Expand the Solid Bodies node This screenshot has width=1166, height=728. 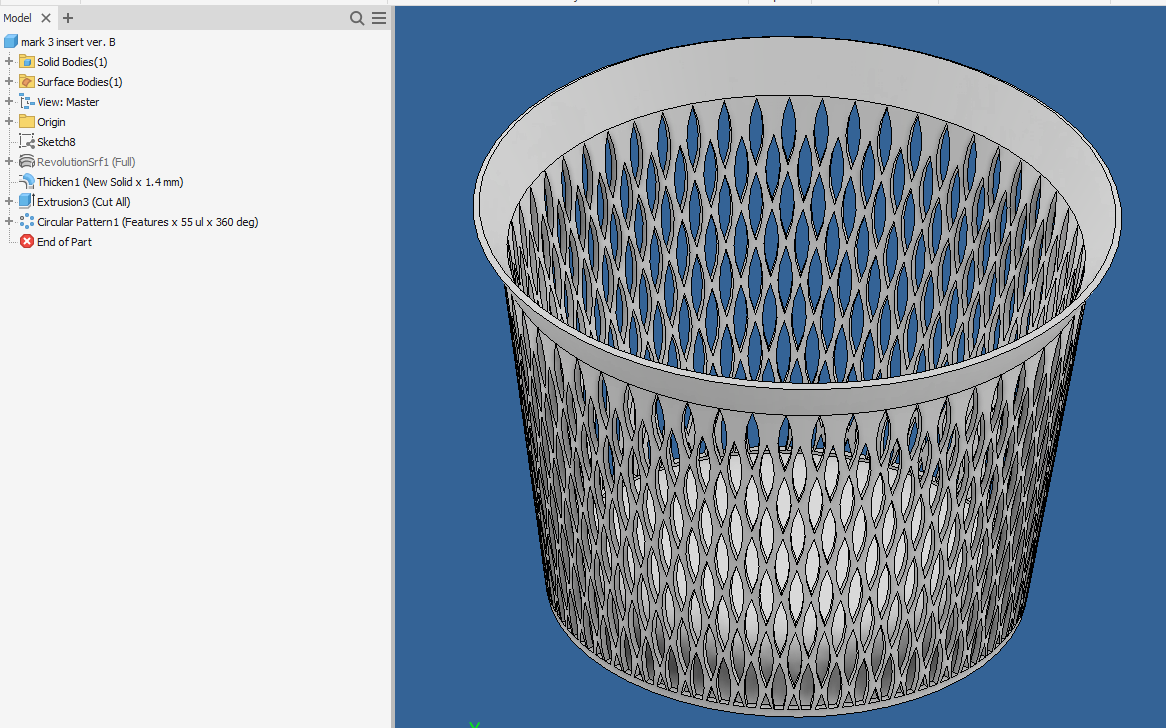coord(8,61)
